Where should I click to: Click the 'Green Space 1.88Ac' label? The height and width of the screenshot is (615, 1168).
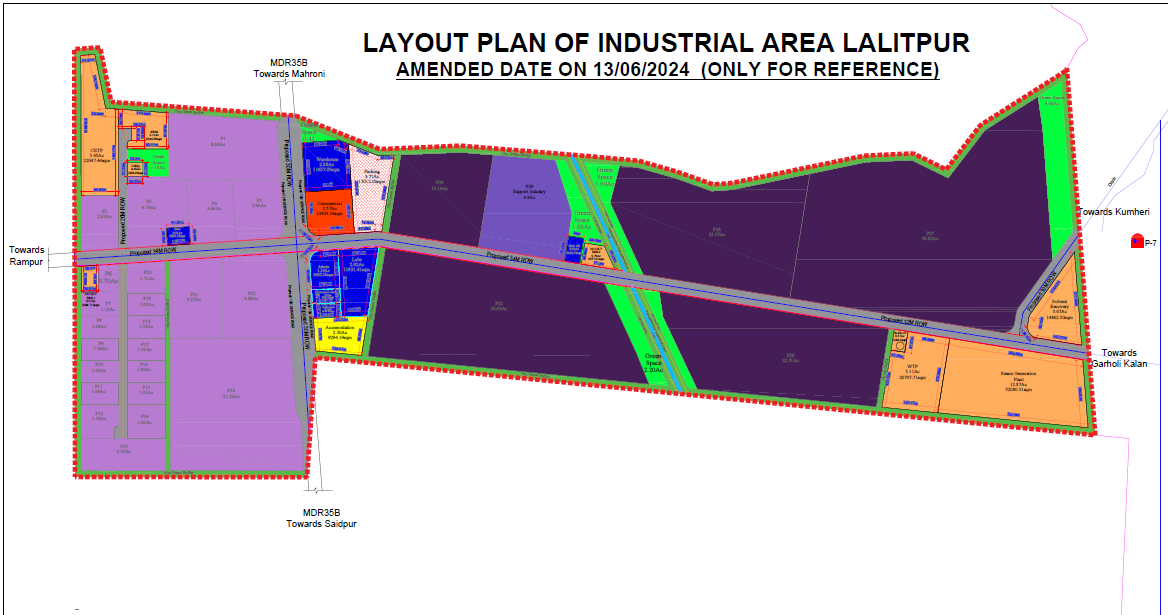coord(582,220)
